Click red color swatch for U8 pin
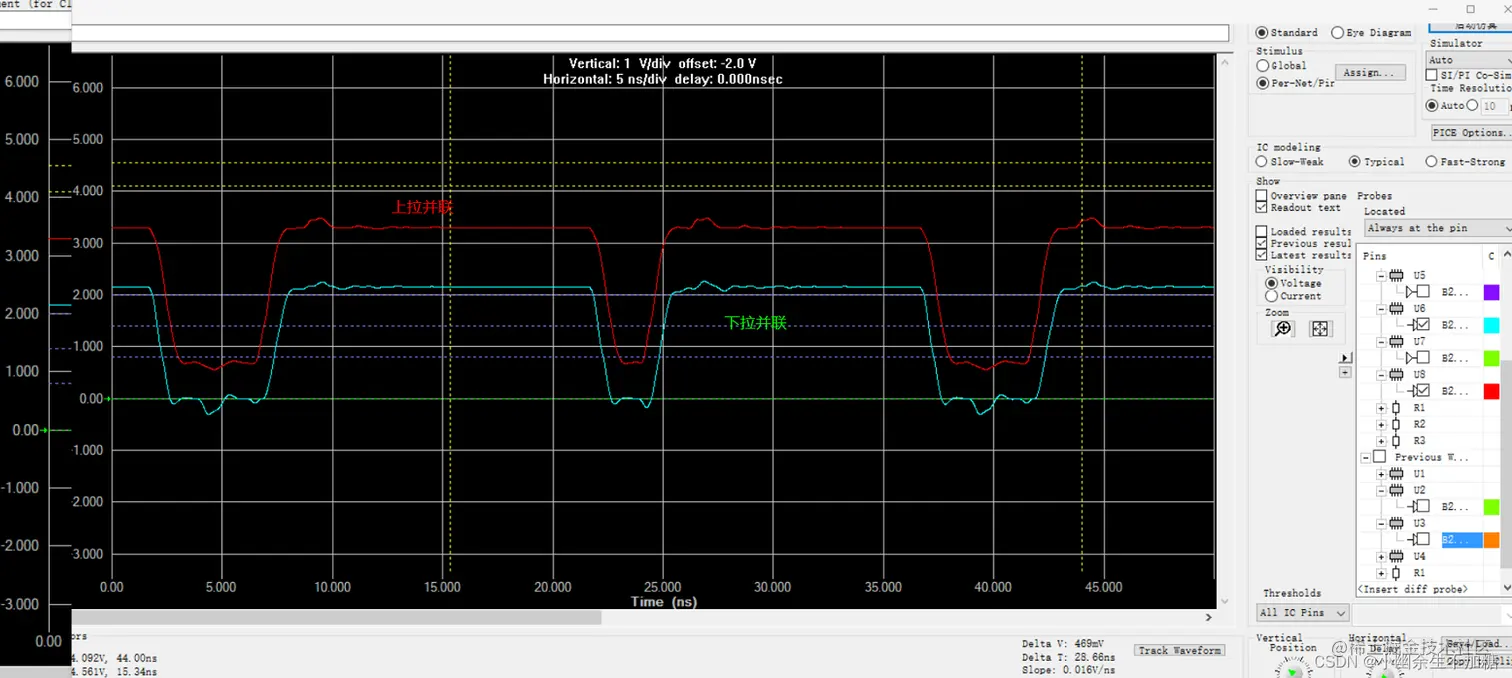Screen dimensions: 1512x678 1491,391
